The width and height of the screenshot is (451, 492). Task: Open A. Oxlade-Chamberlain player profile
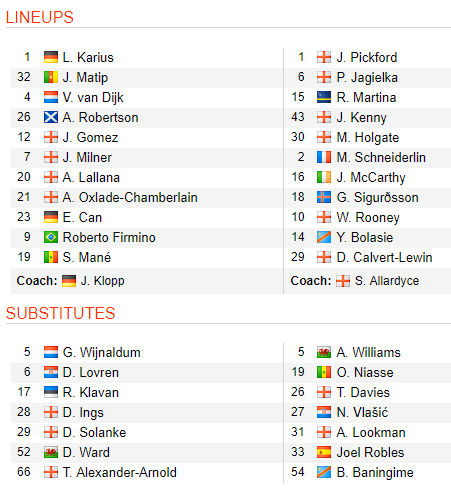coord(130,197)
